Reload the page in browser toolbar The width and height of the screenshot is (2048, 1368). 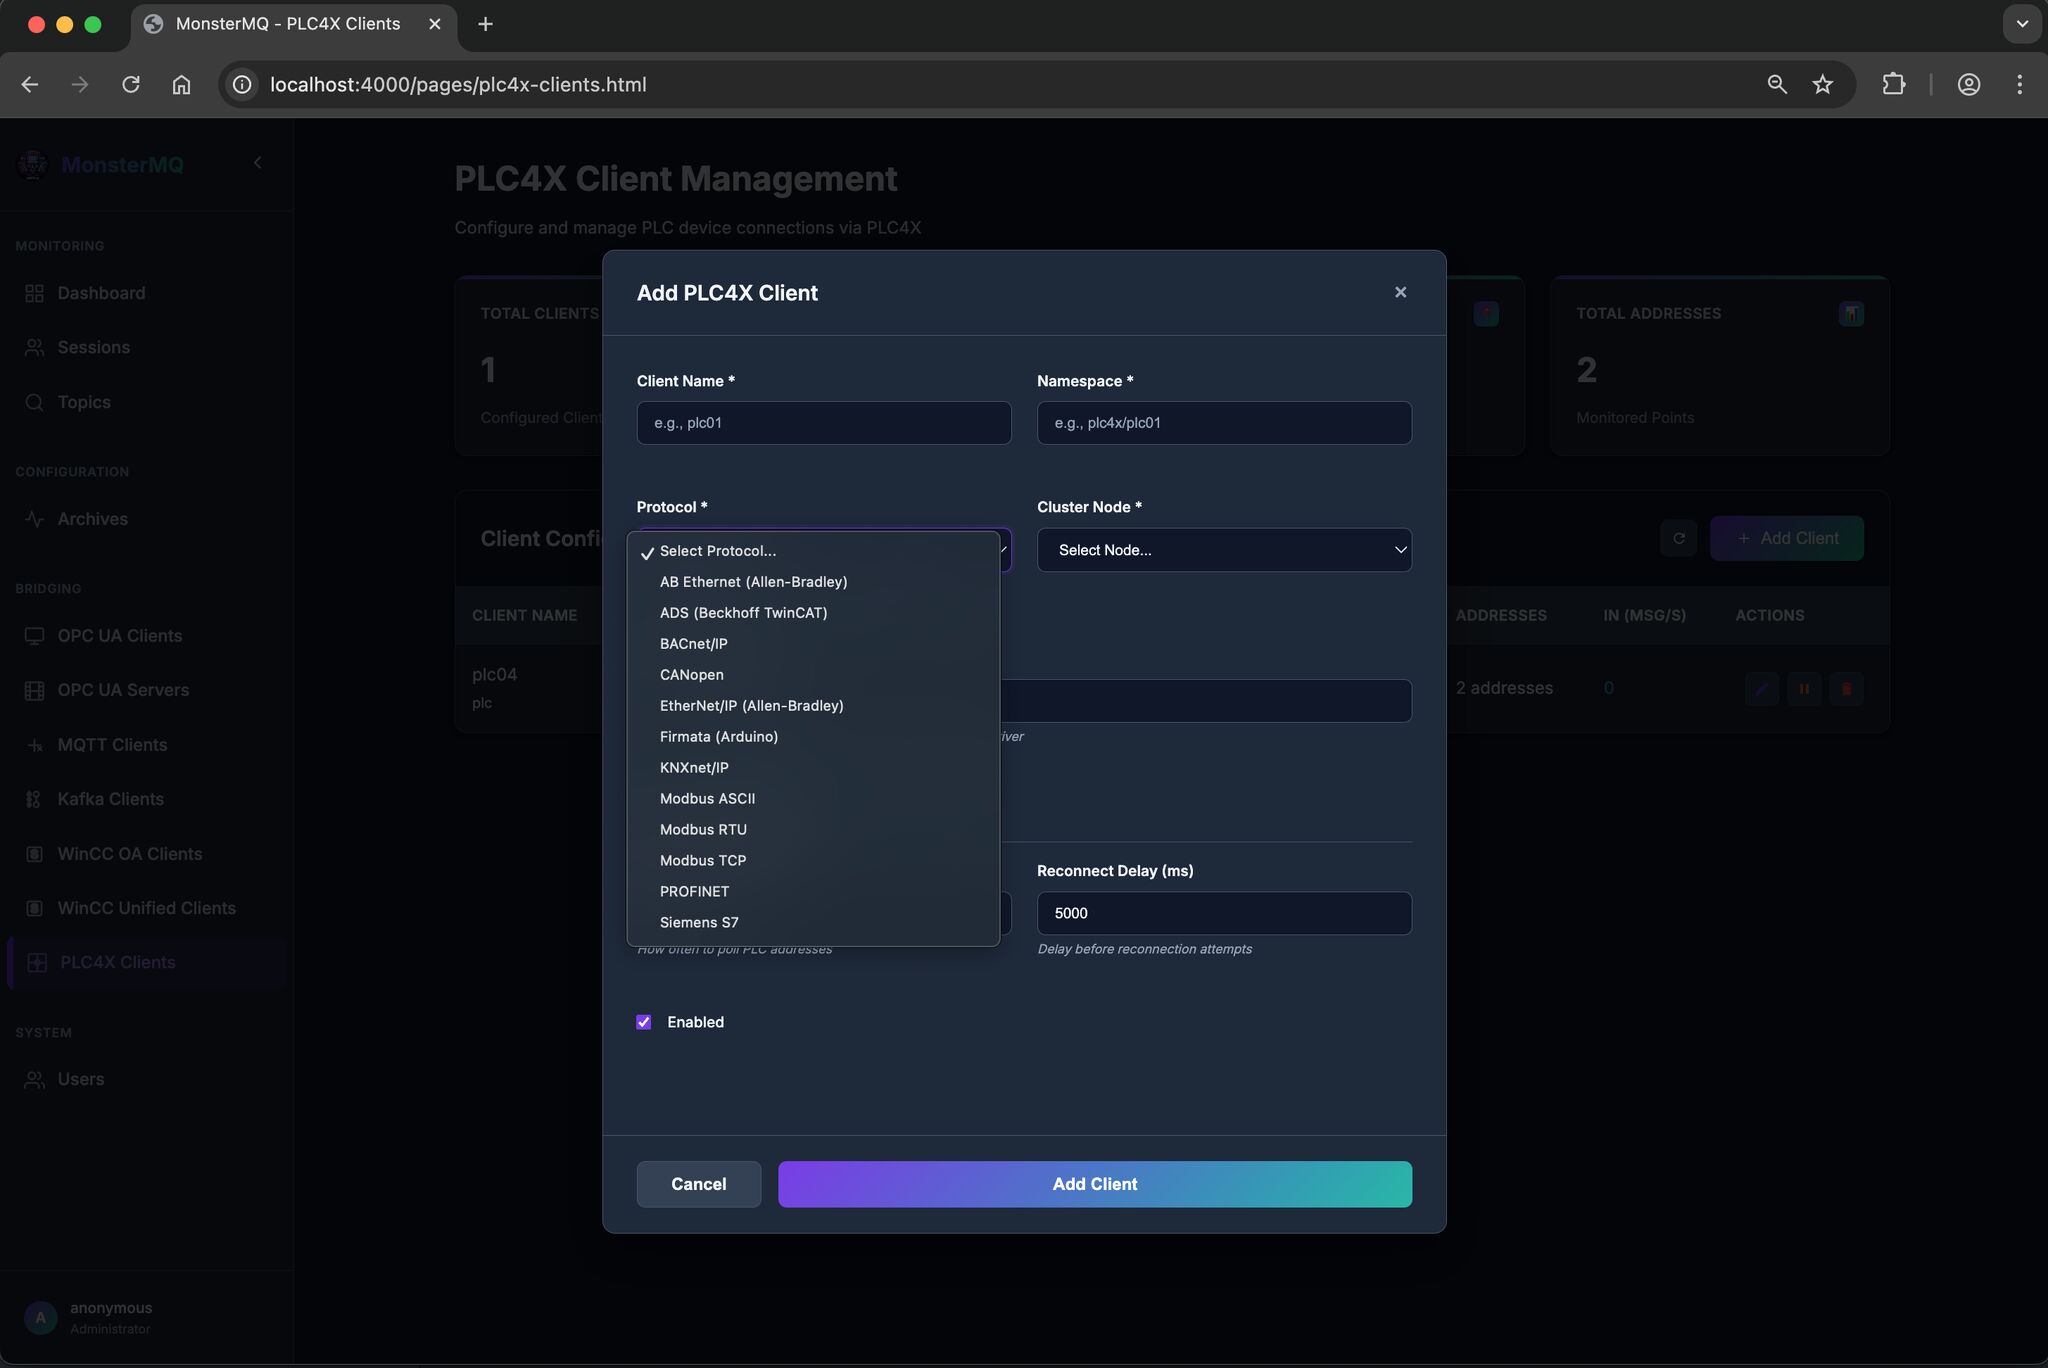tap(131, 85)
